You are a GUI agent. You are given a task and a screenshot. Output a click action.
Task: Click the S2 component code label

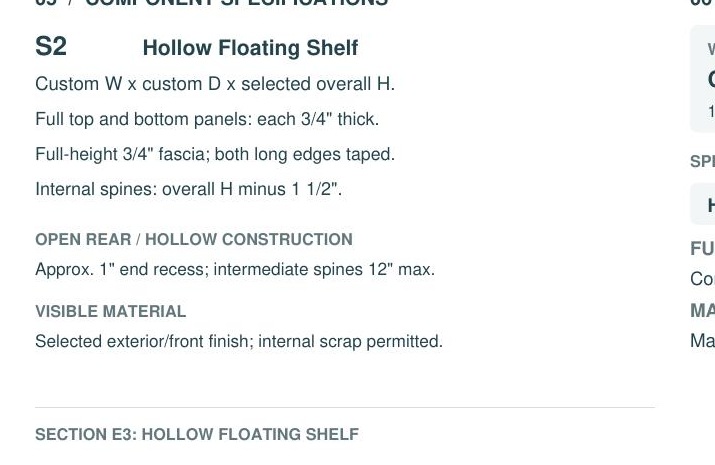point(51,46)
